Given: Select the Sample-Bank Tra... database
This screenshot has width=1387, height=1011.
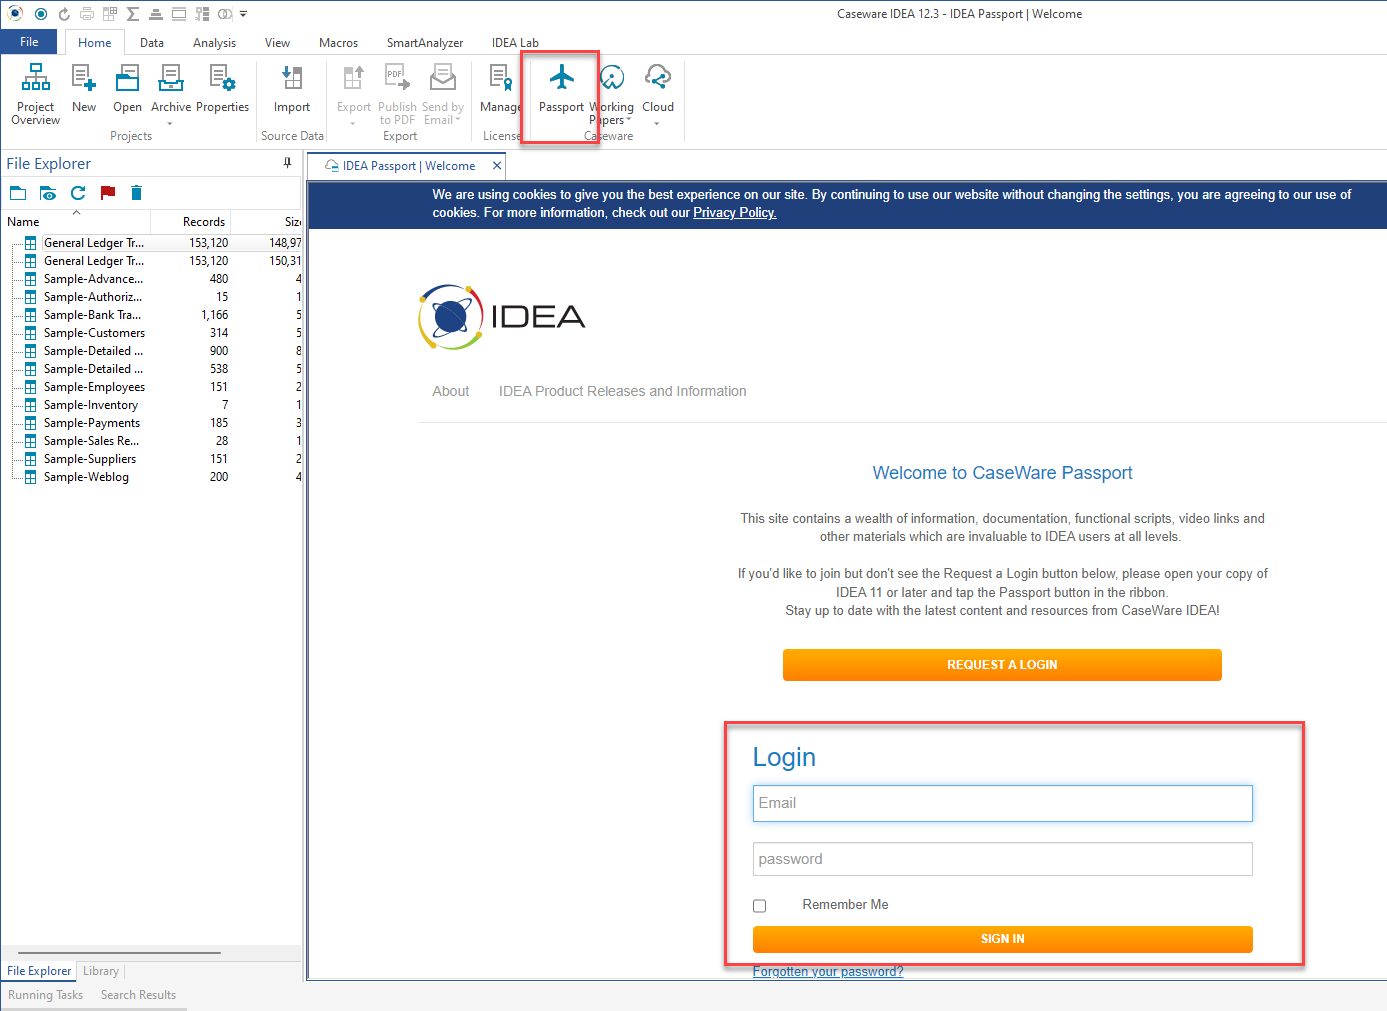Looking at the screenshot, I should [x=92, y=315].
